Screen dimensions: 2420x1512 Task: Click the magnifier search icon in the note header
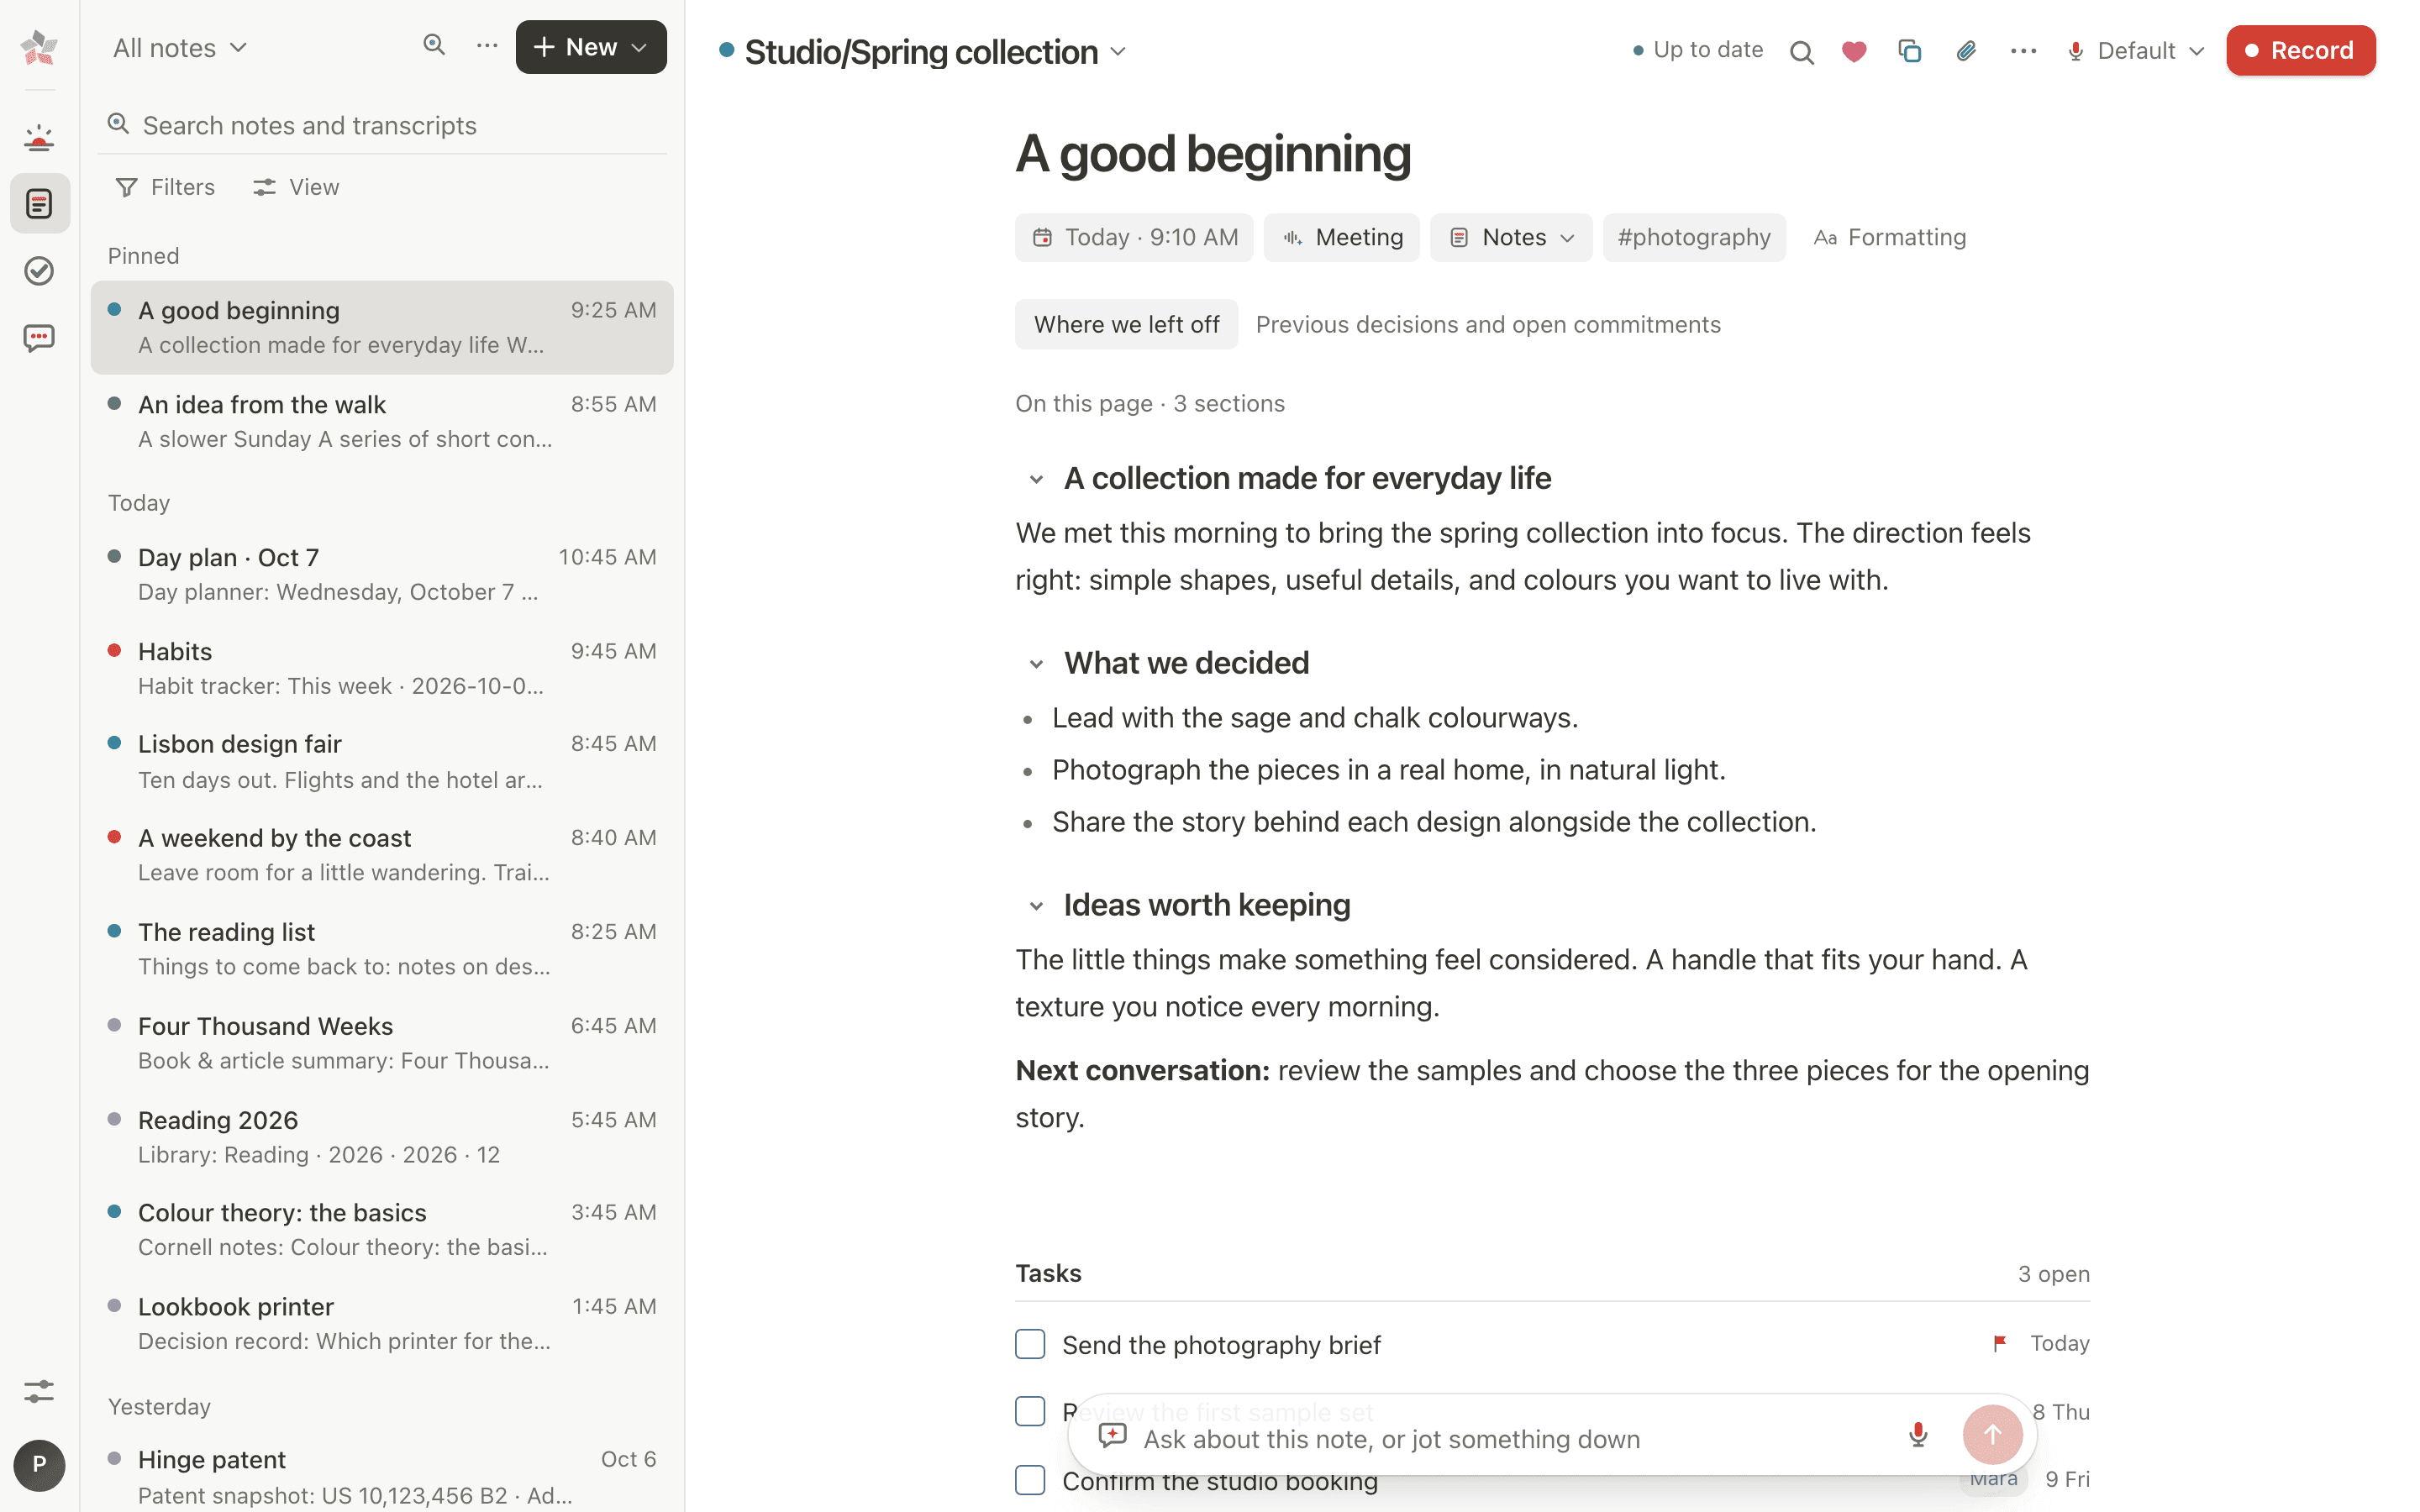point(1801,51)
